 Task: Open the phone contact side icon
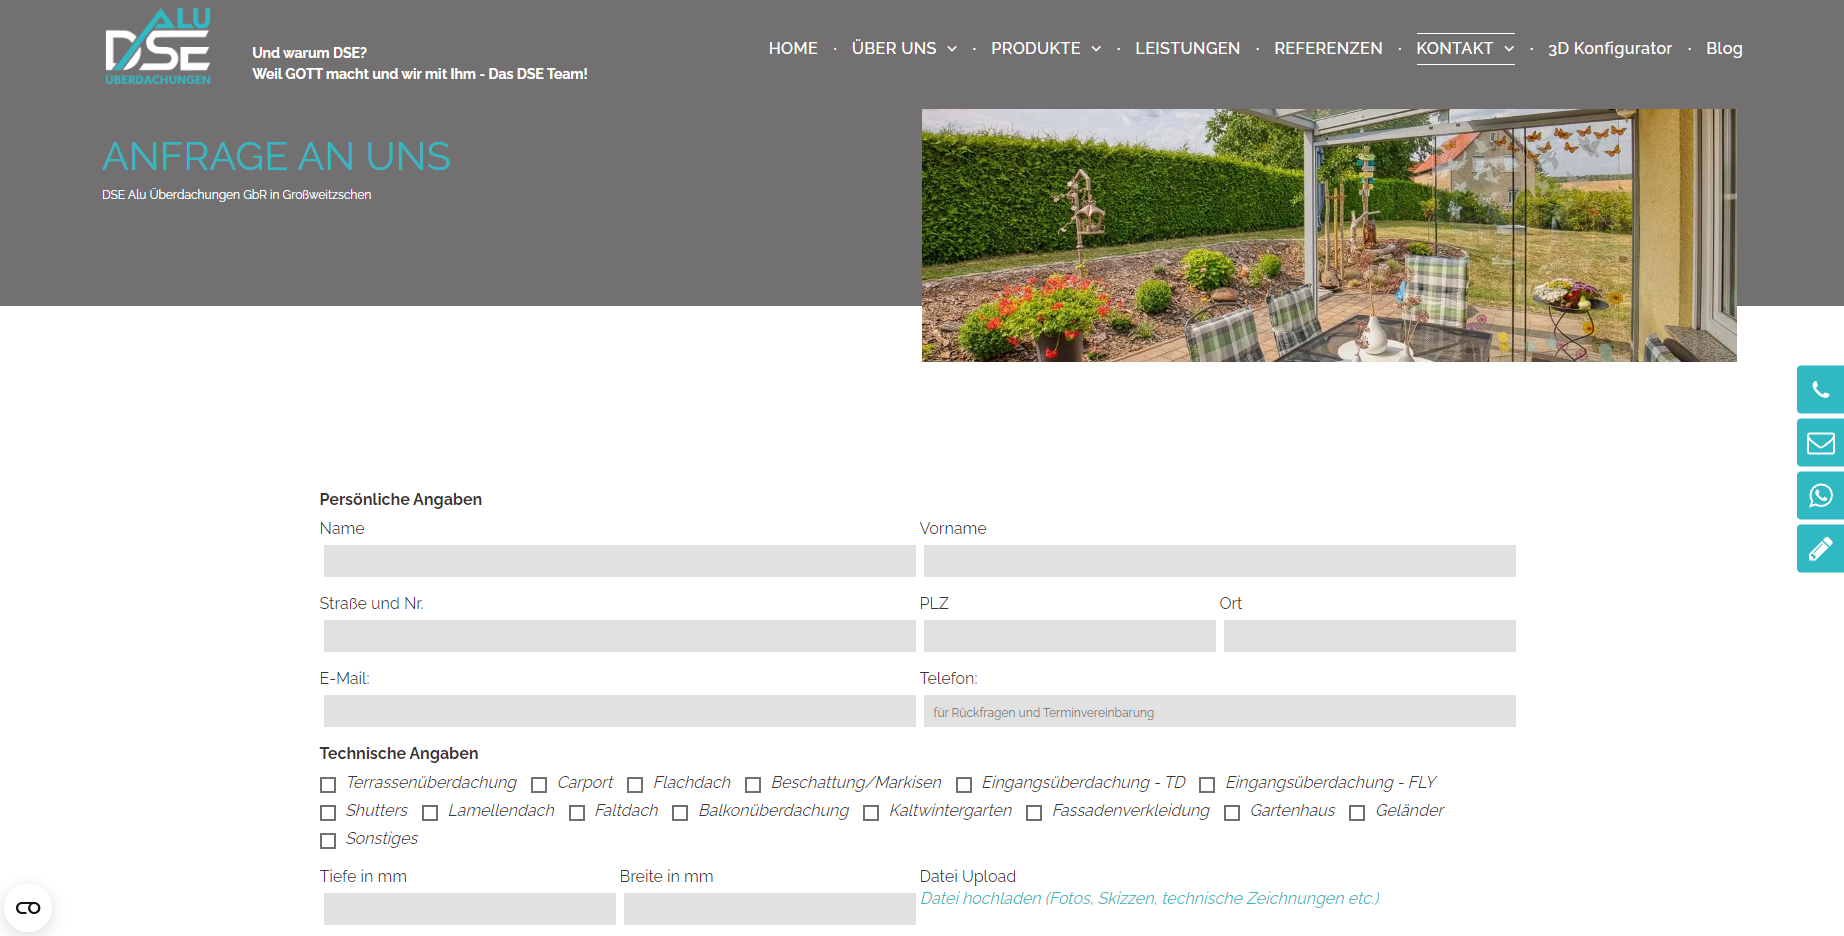click(x=1820, y=390)
